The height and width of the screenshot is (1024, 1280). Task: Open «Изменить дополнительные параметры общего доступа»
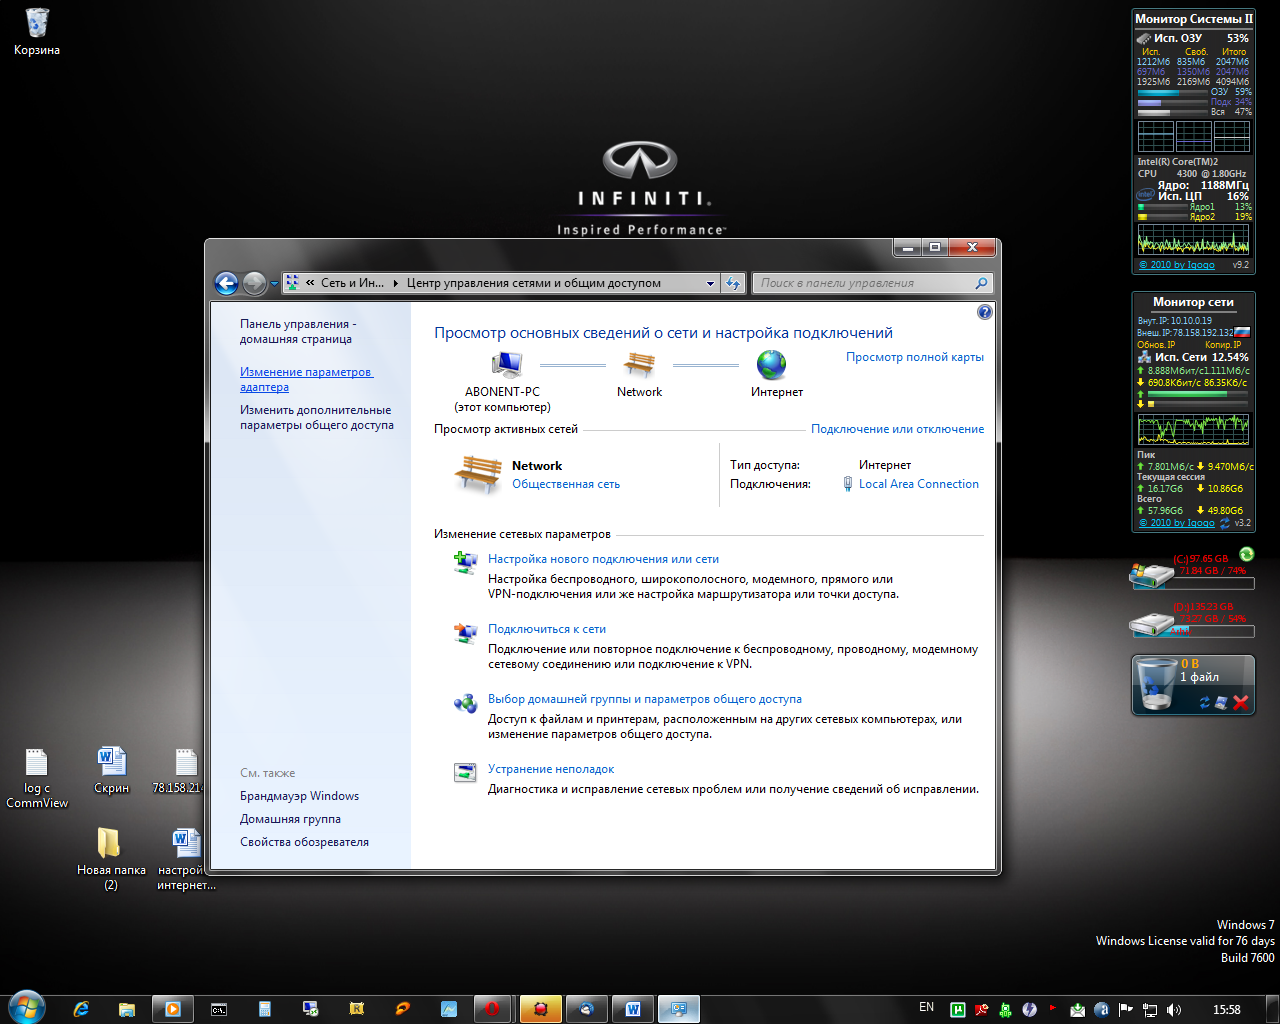coord(317,417)
